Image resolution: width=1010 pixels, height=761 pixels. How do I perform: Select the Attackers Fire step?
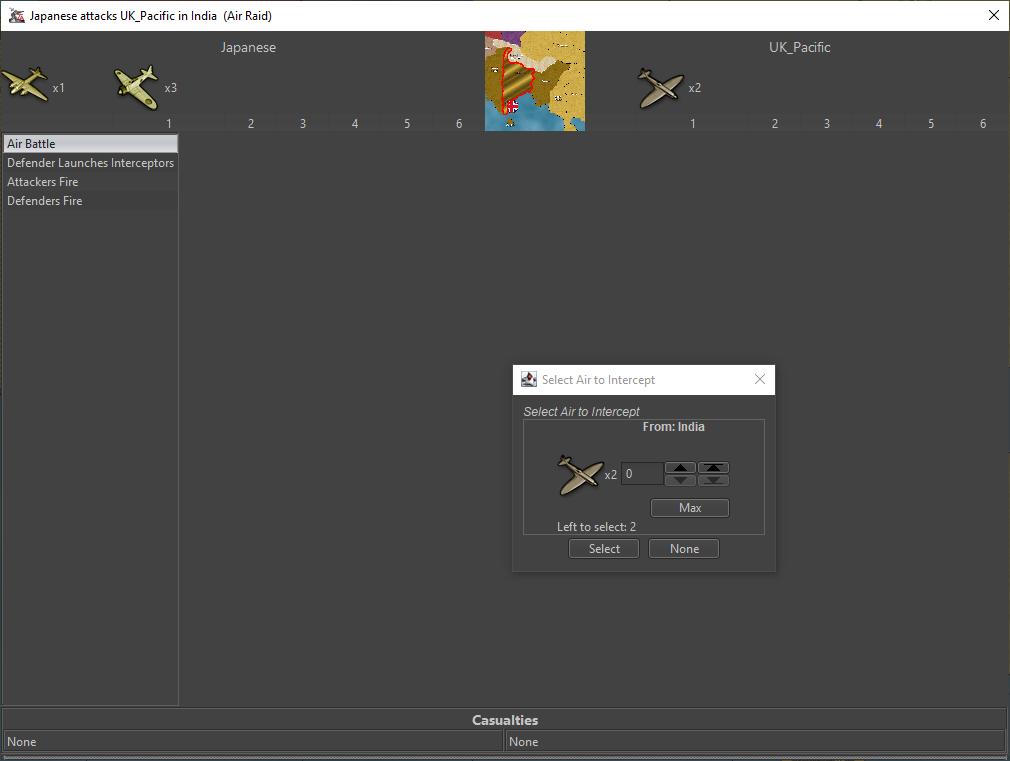90,182
